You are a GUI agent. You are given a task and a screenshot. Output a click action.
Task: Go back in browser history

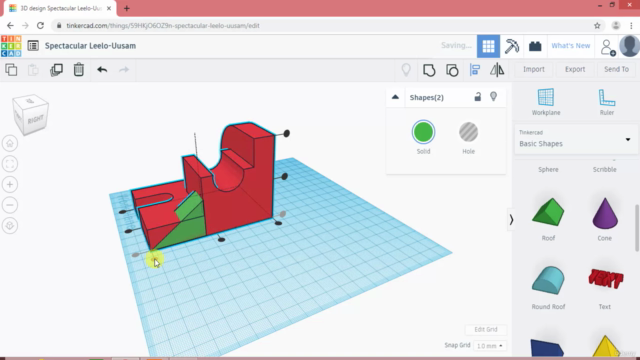[x=10, y=26]
